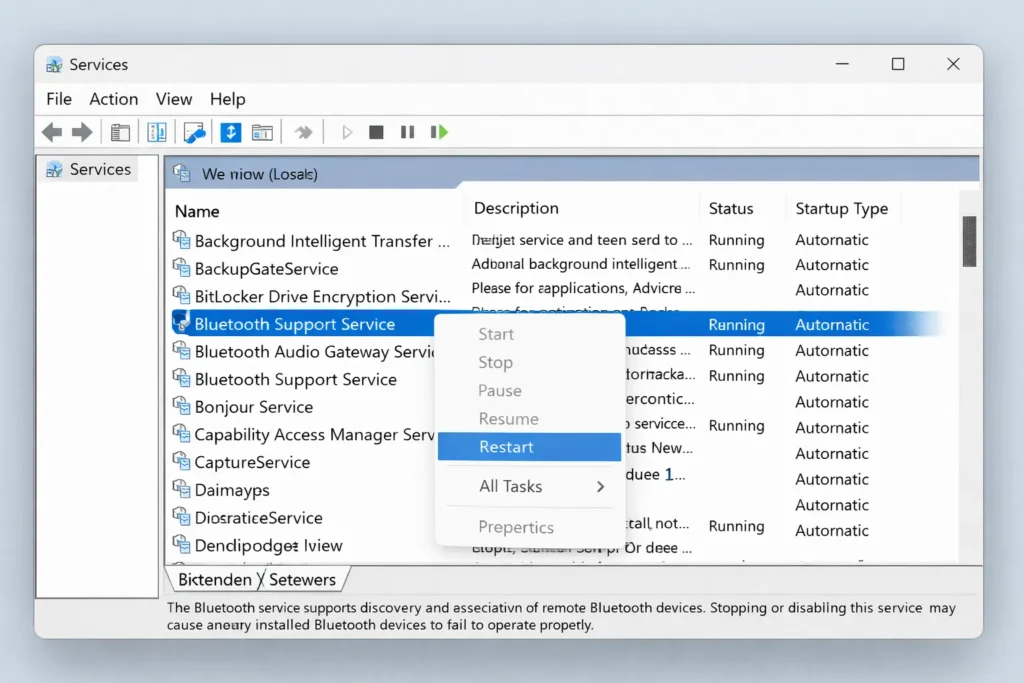
Task: Click the Pause Service toolbar icon
Action: 407,132
